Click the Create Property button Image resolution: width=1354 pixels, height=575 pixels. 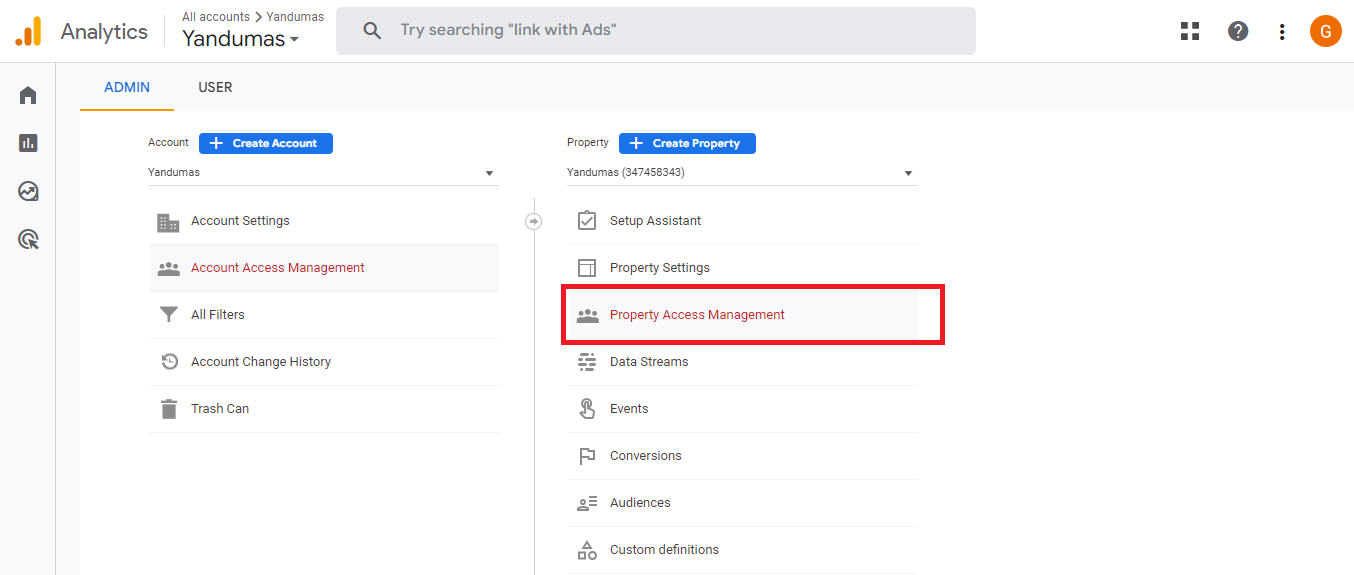point(687,143)
